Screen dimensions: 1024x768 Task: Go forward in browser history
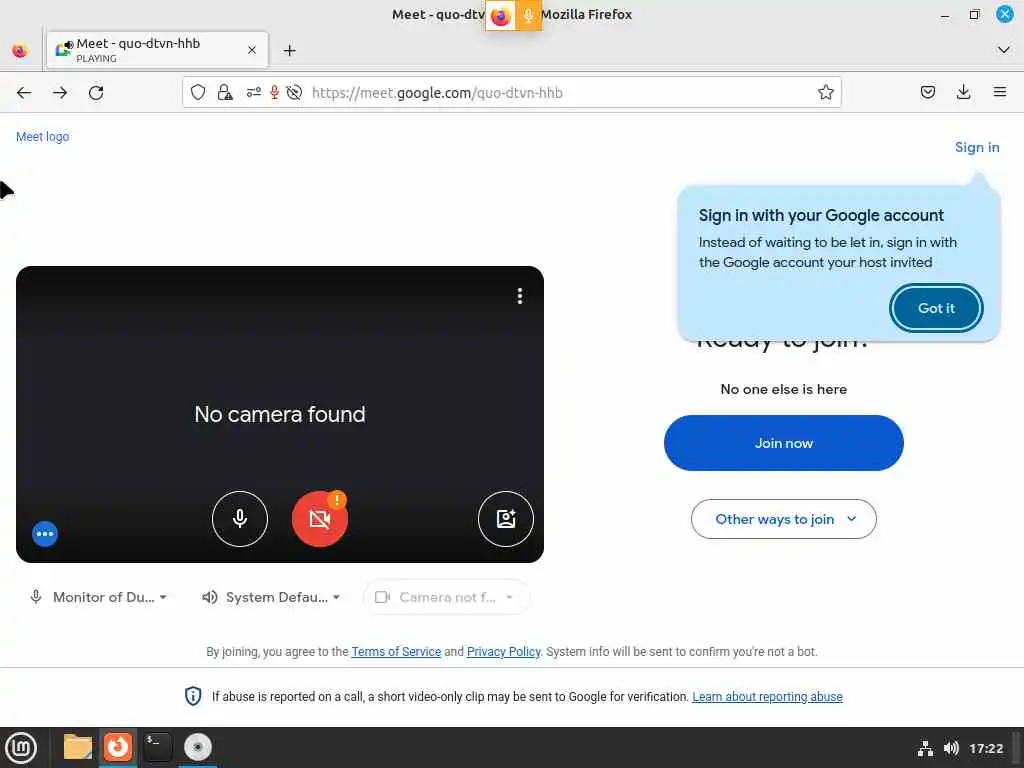pyautogui.click(x=60, y=93)
